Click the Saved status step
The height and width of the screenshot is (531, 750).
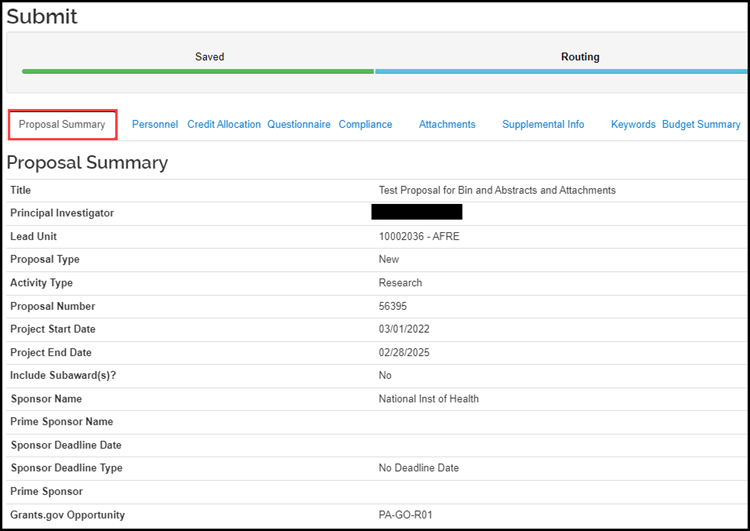[x=209, y=57]
